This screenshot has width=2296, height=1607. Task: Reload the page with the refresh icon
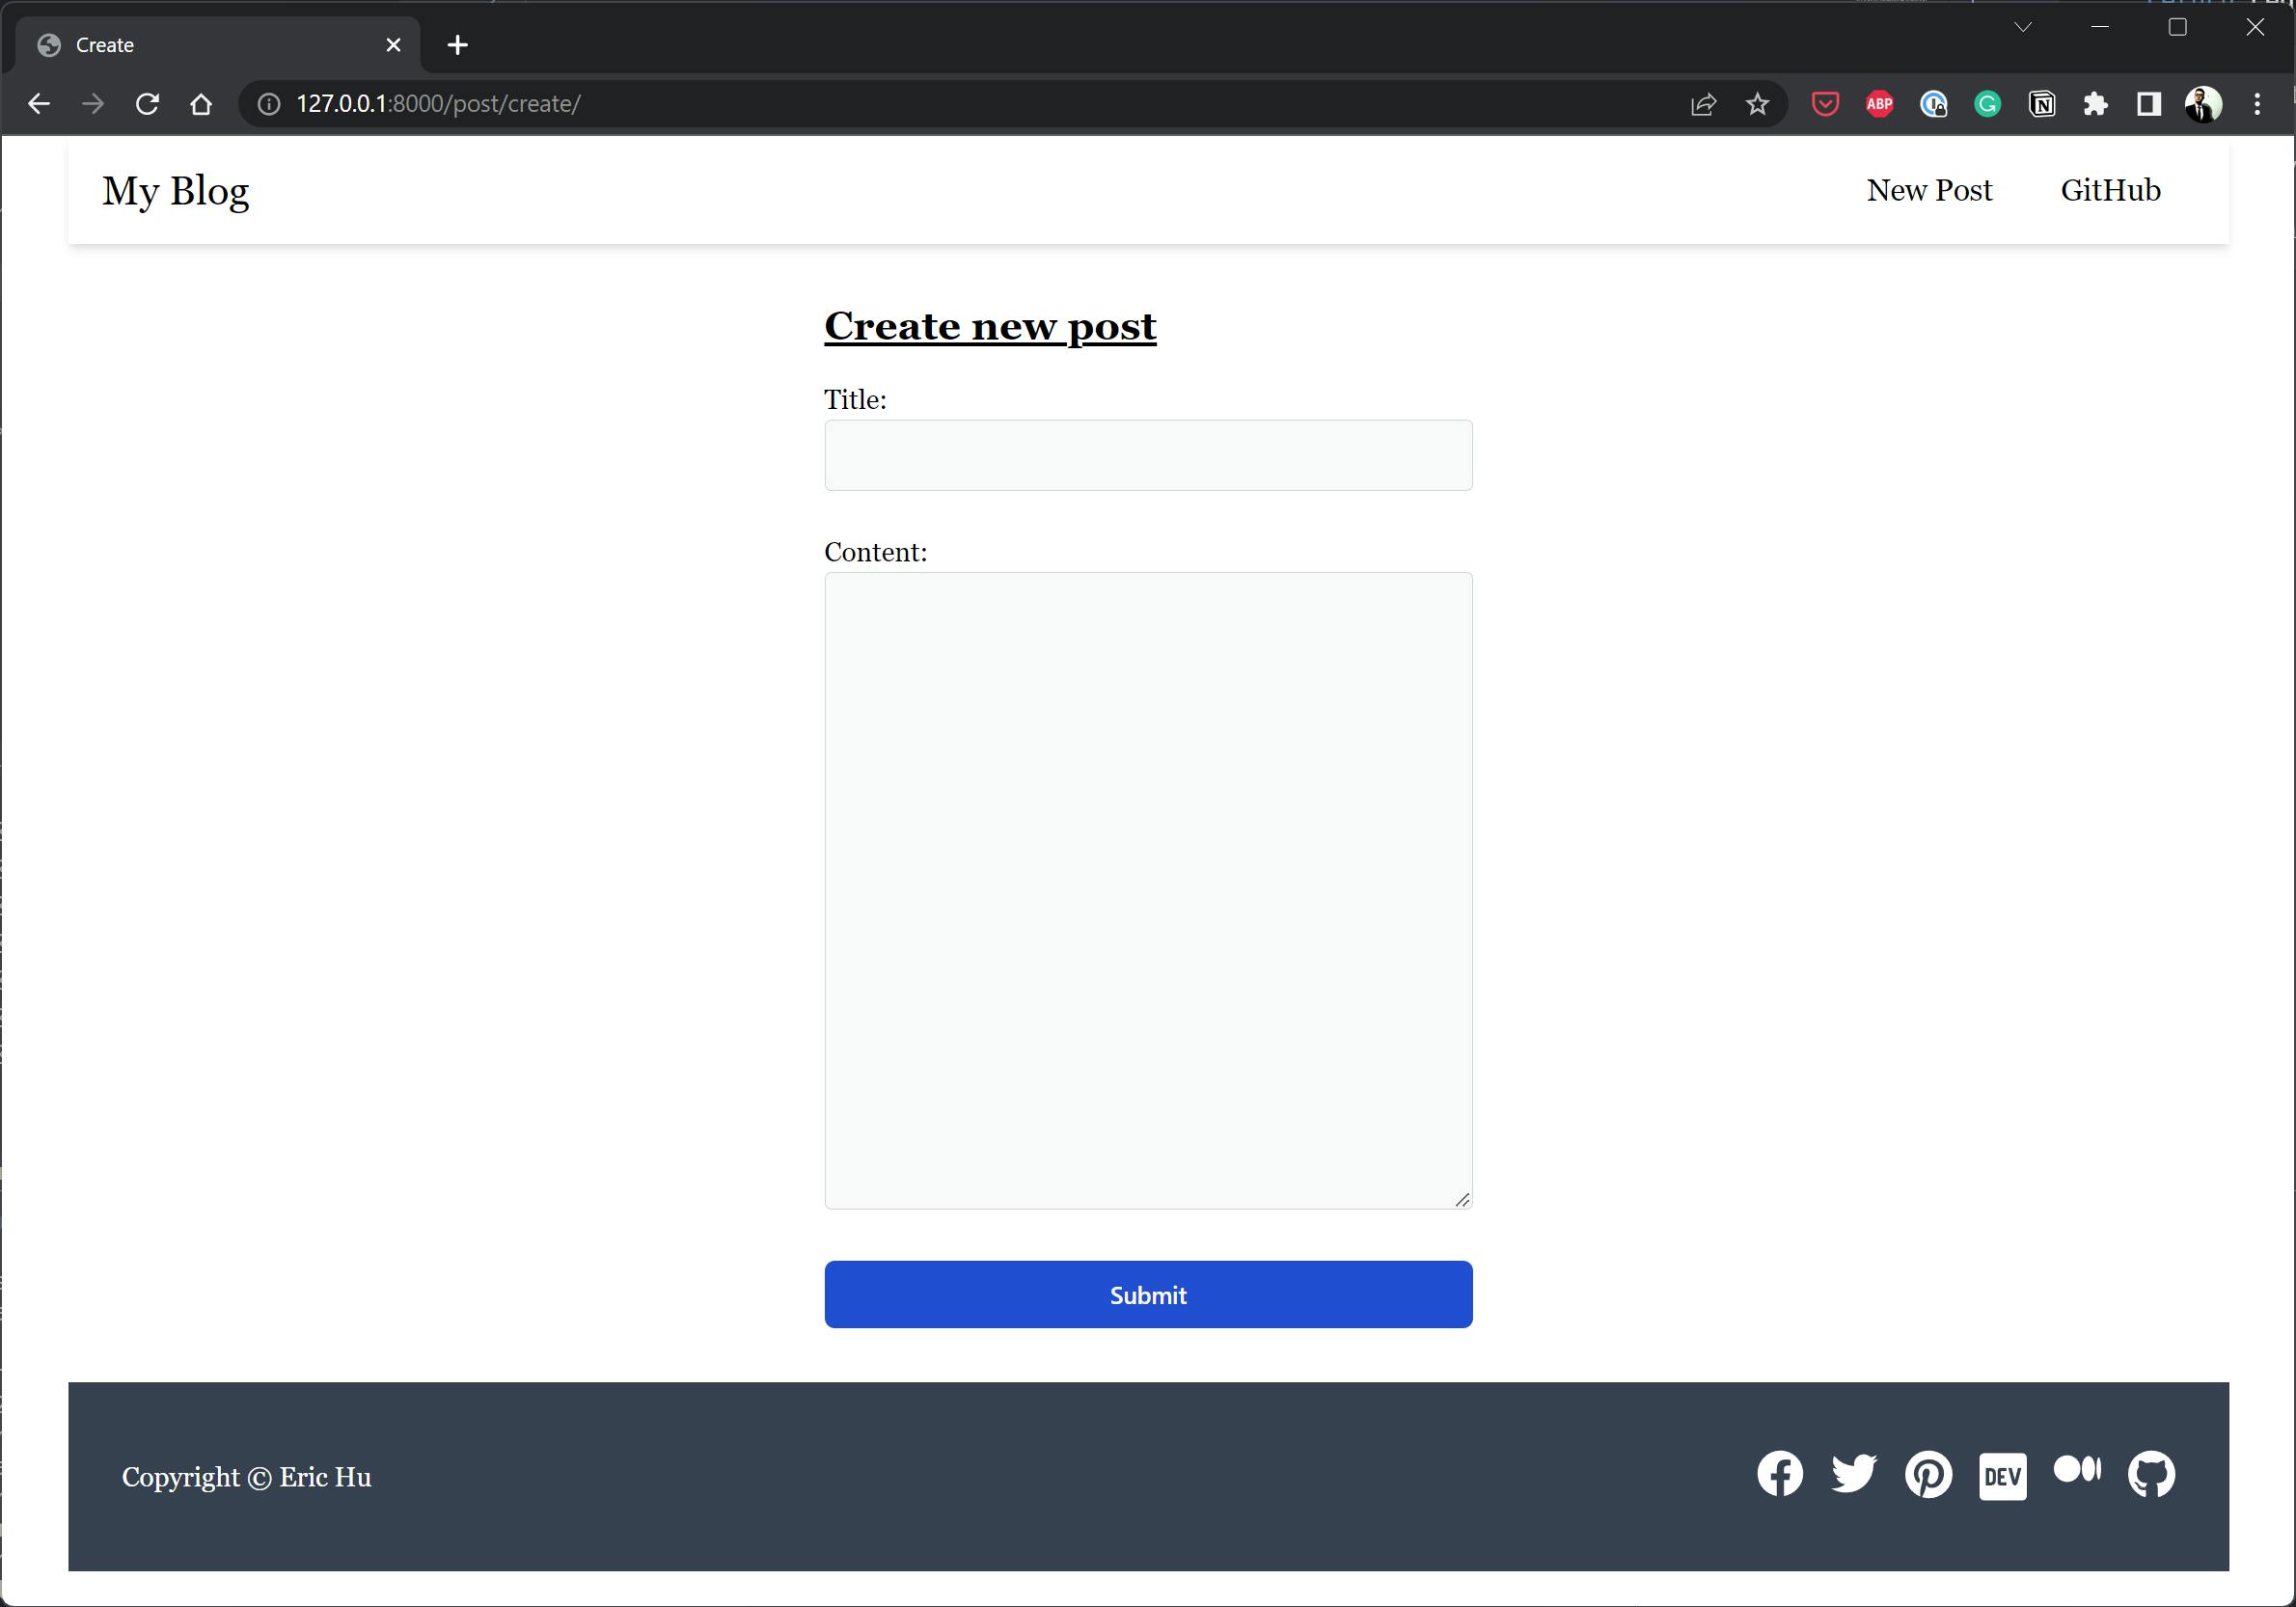click(x=147, y=104)
